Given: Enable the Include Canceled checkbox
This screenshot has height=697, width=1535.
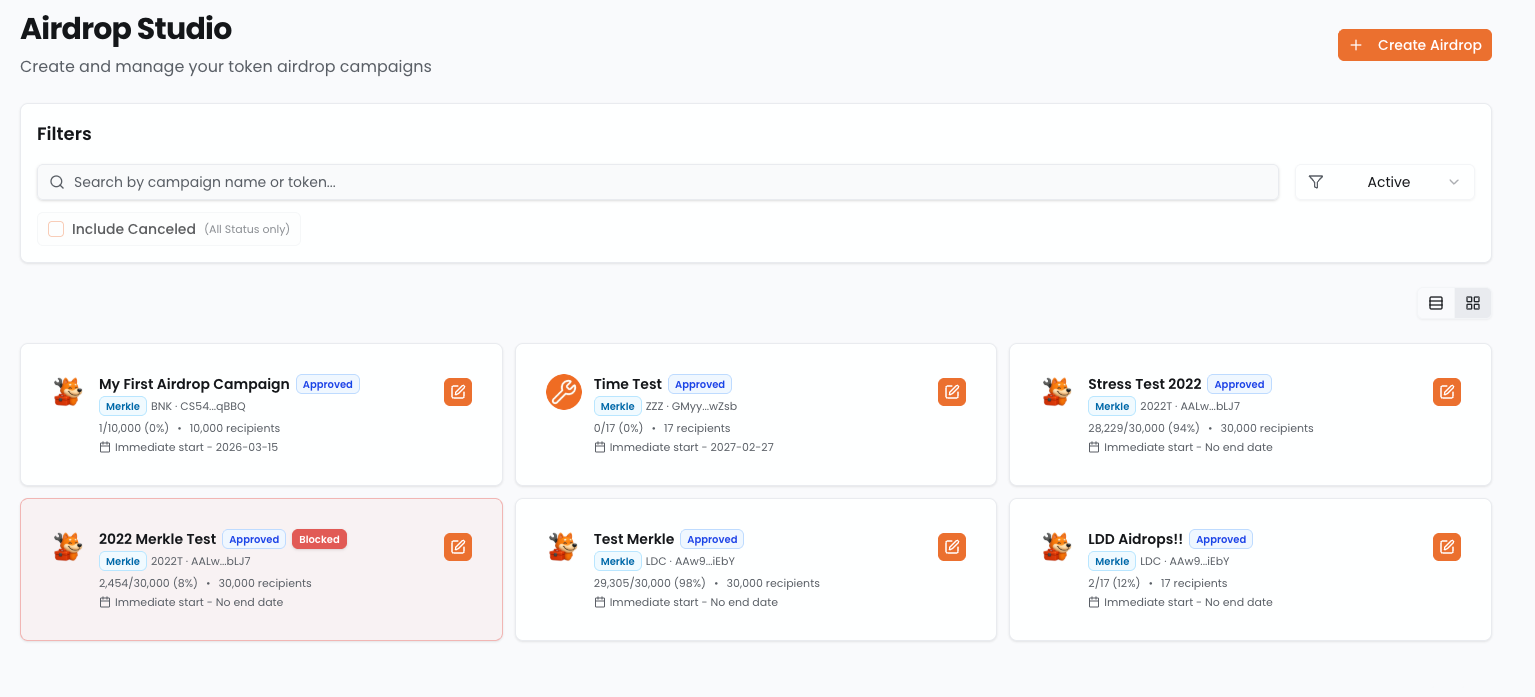Looking at the screenshot, I should click(57, 229).
